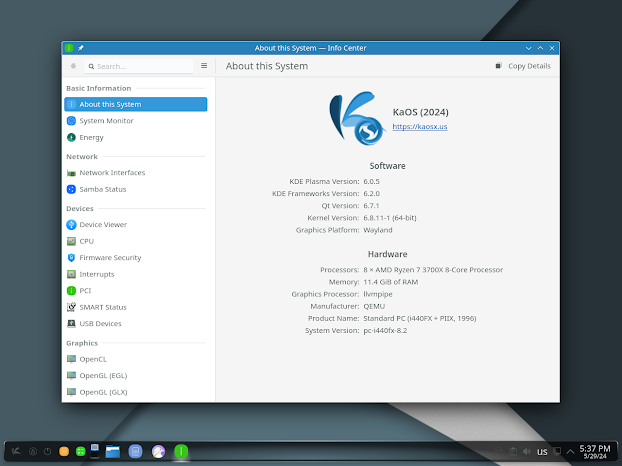Screen dimensions: 622x466
Task: Click the green Info Center taskbar icon
Action: [181, 451]
